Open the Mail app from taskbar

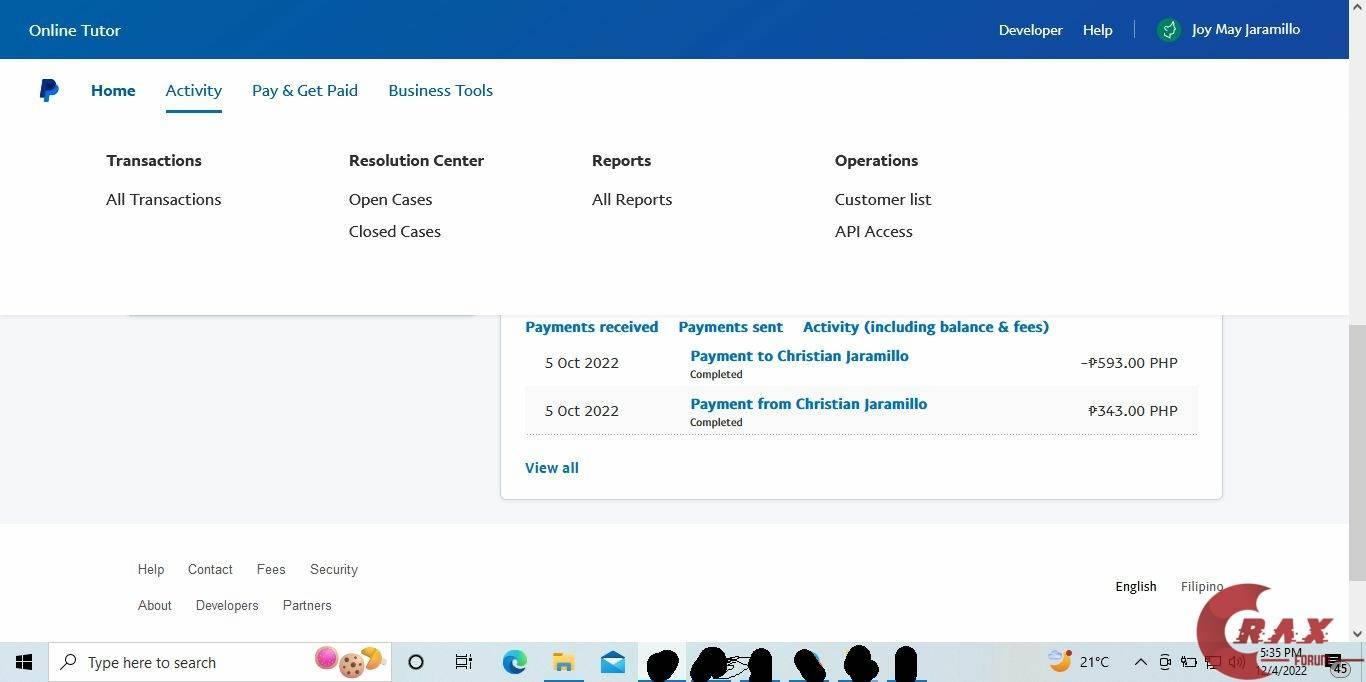(x=613, y=662)
